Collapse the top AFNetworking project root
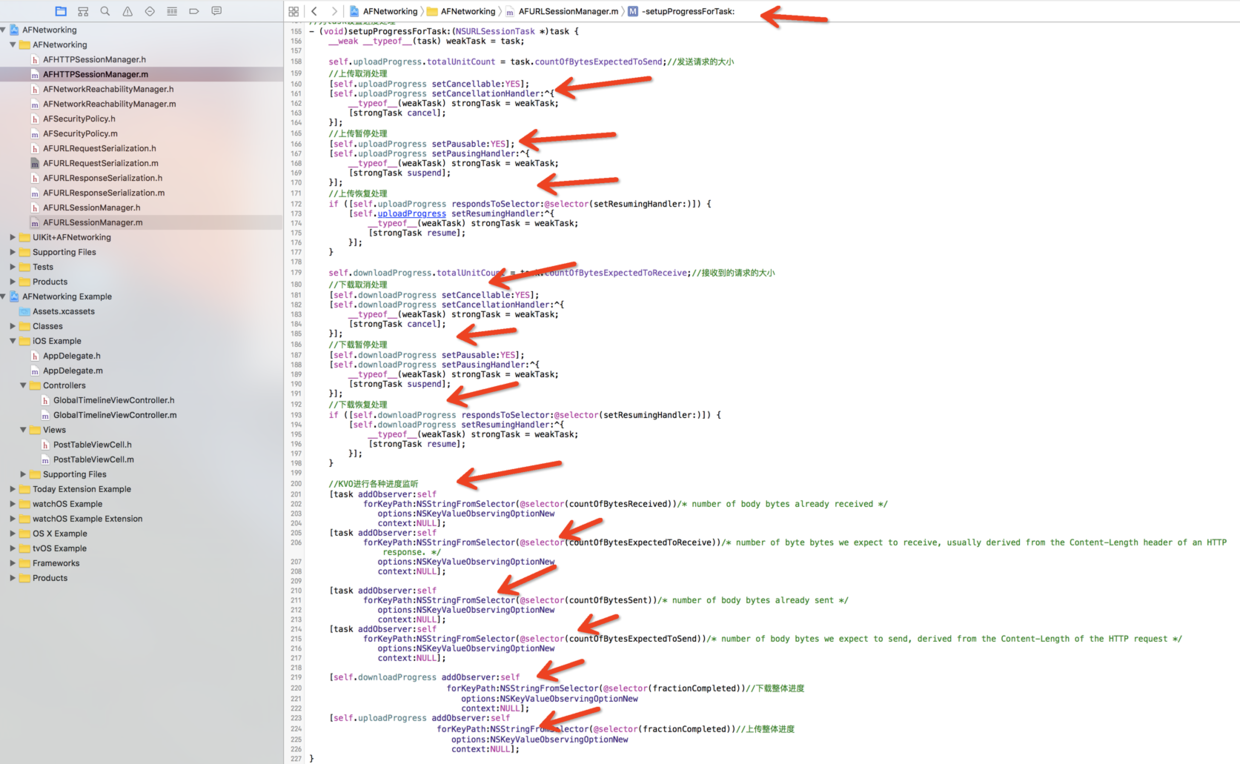Image resolution: width=1240 pixels, height=764 pixels. 4,30
